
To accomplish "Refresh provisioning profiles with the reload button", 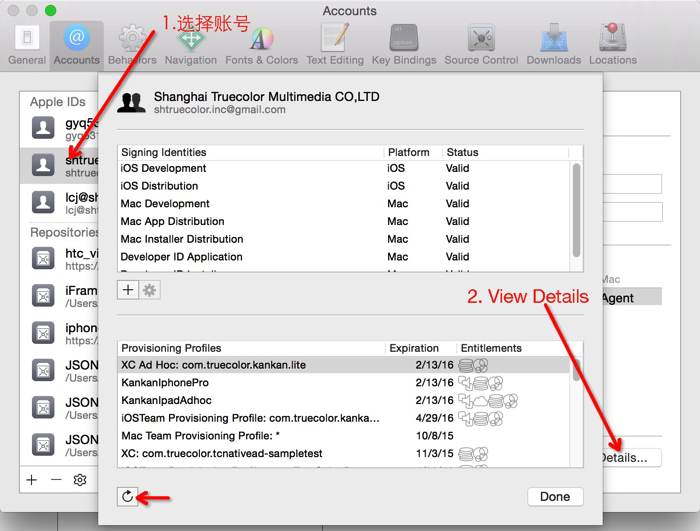I will [x=128, y=497].
